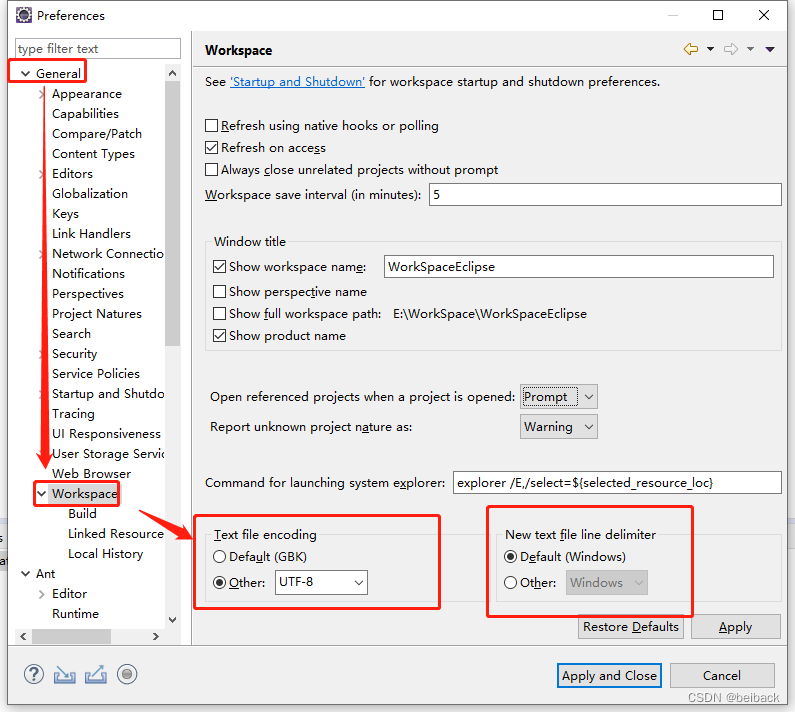Select Other line delimiter radio button
795x712 pixels.
pos(511,583)
